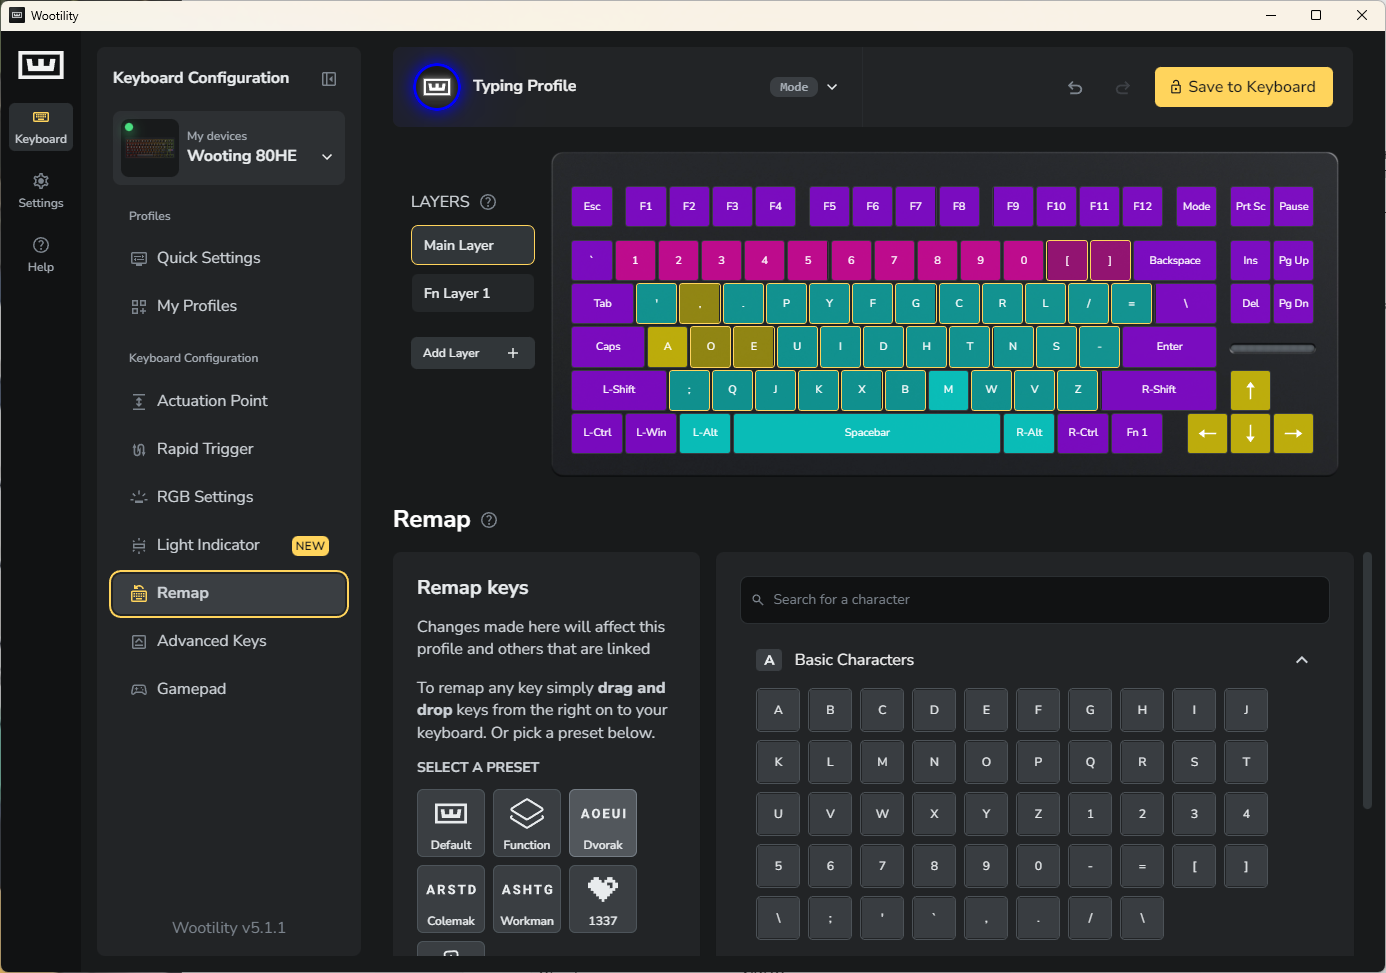Image resolution: width=1386 pixels, height=973 pixels.
Task: Open the Wooting 80HE device dropdown
Action: (229, 148)
